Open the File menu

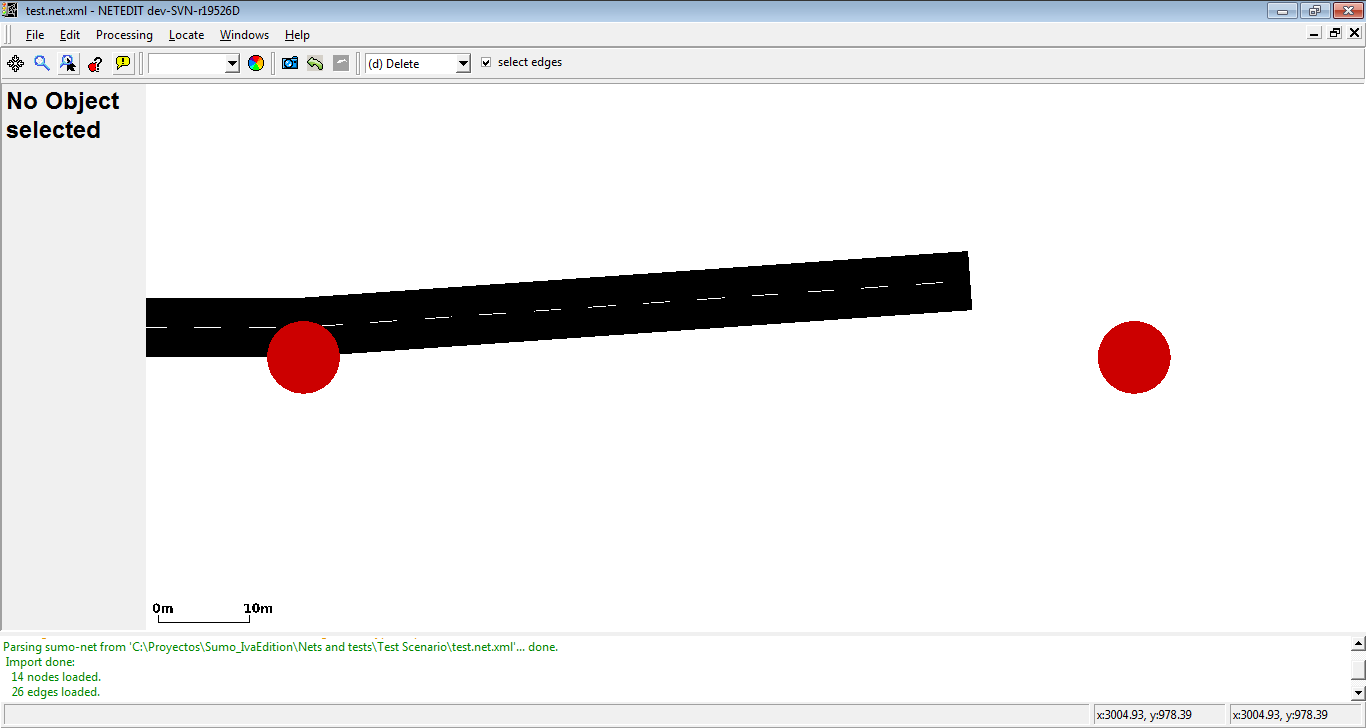[x=35, y=35]
